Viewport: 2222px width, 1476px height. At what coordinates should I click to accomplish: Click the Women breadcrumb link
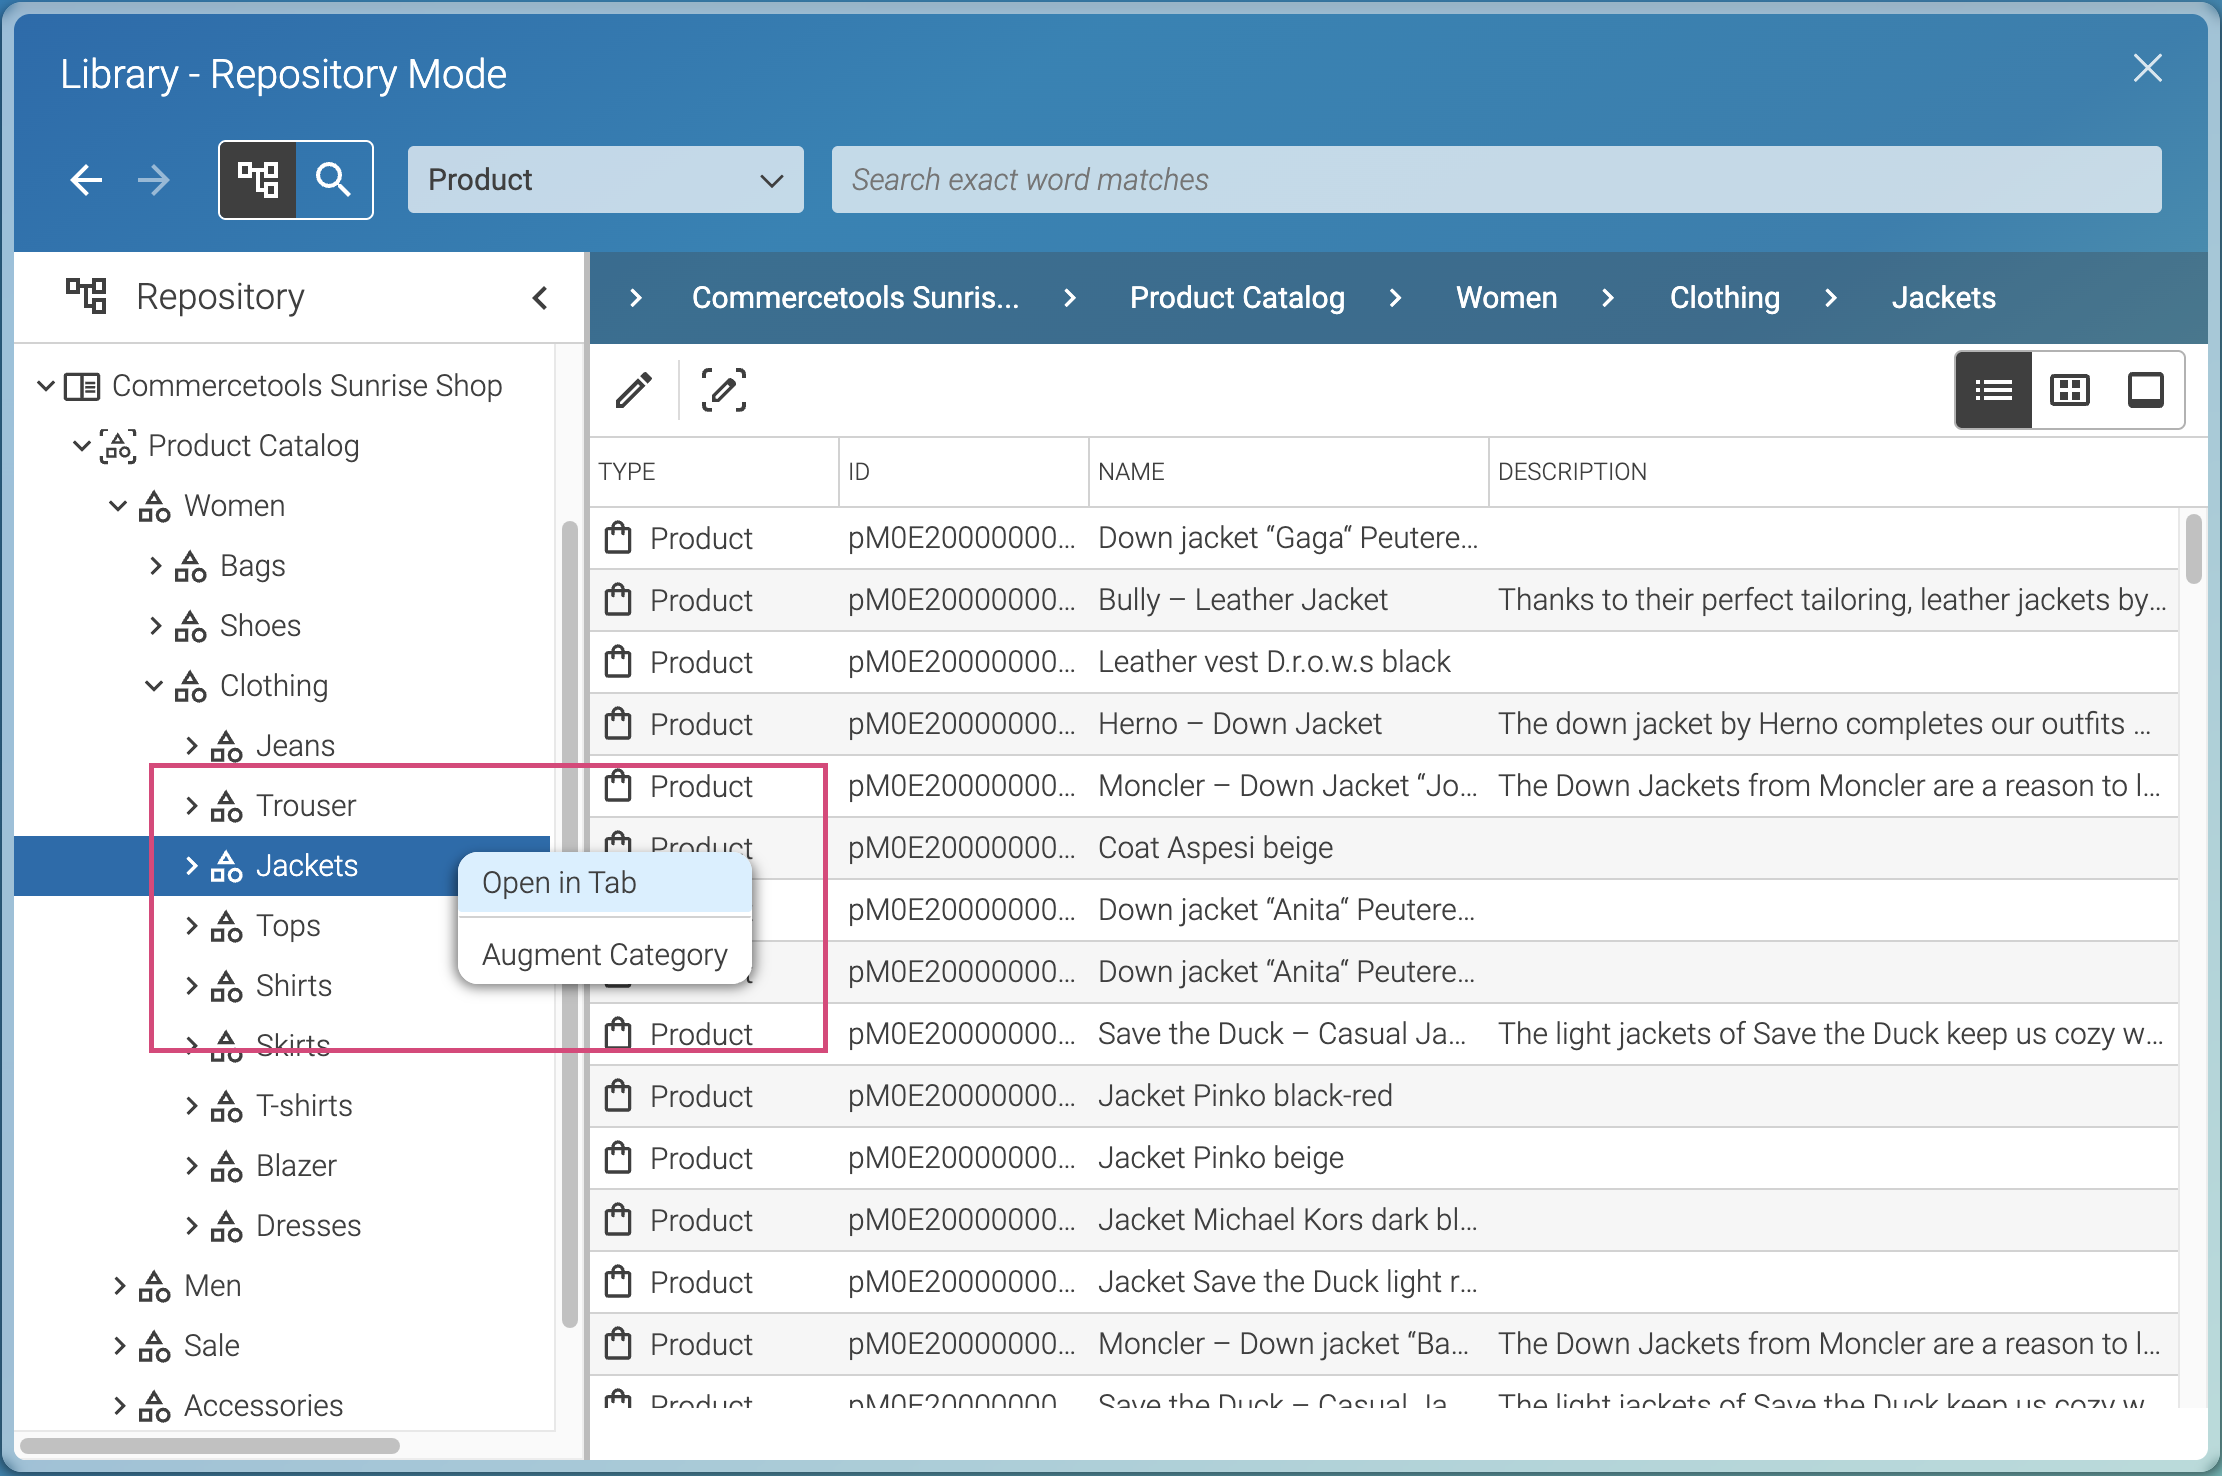point(1506,298)
